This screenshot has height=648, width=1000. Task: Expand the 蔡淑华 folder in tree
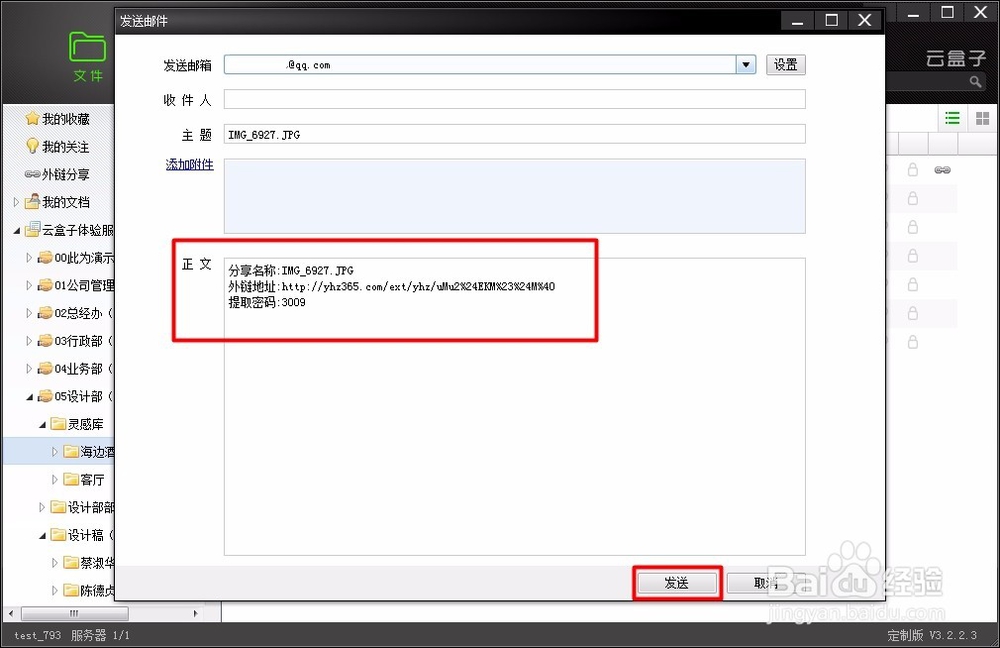tap(54, 562)
